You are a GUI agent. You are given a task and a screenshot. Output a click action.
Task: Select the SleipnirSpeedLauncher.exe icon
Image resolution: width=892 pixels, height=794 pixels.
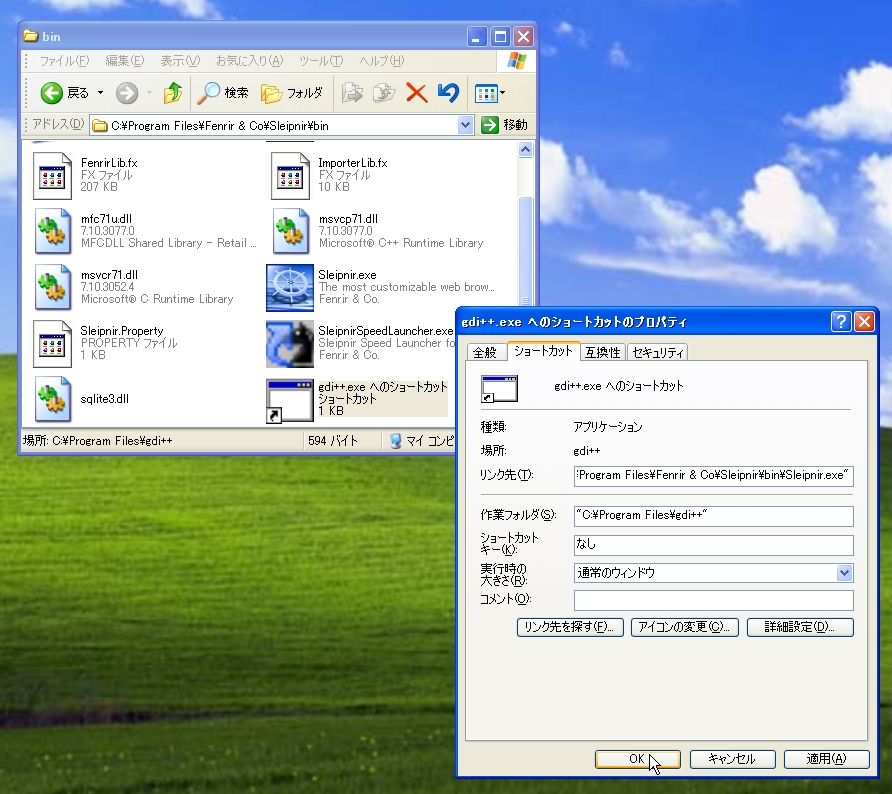290,344
